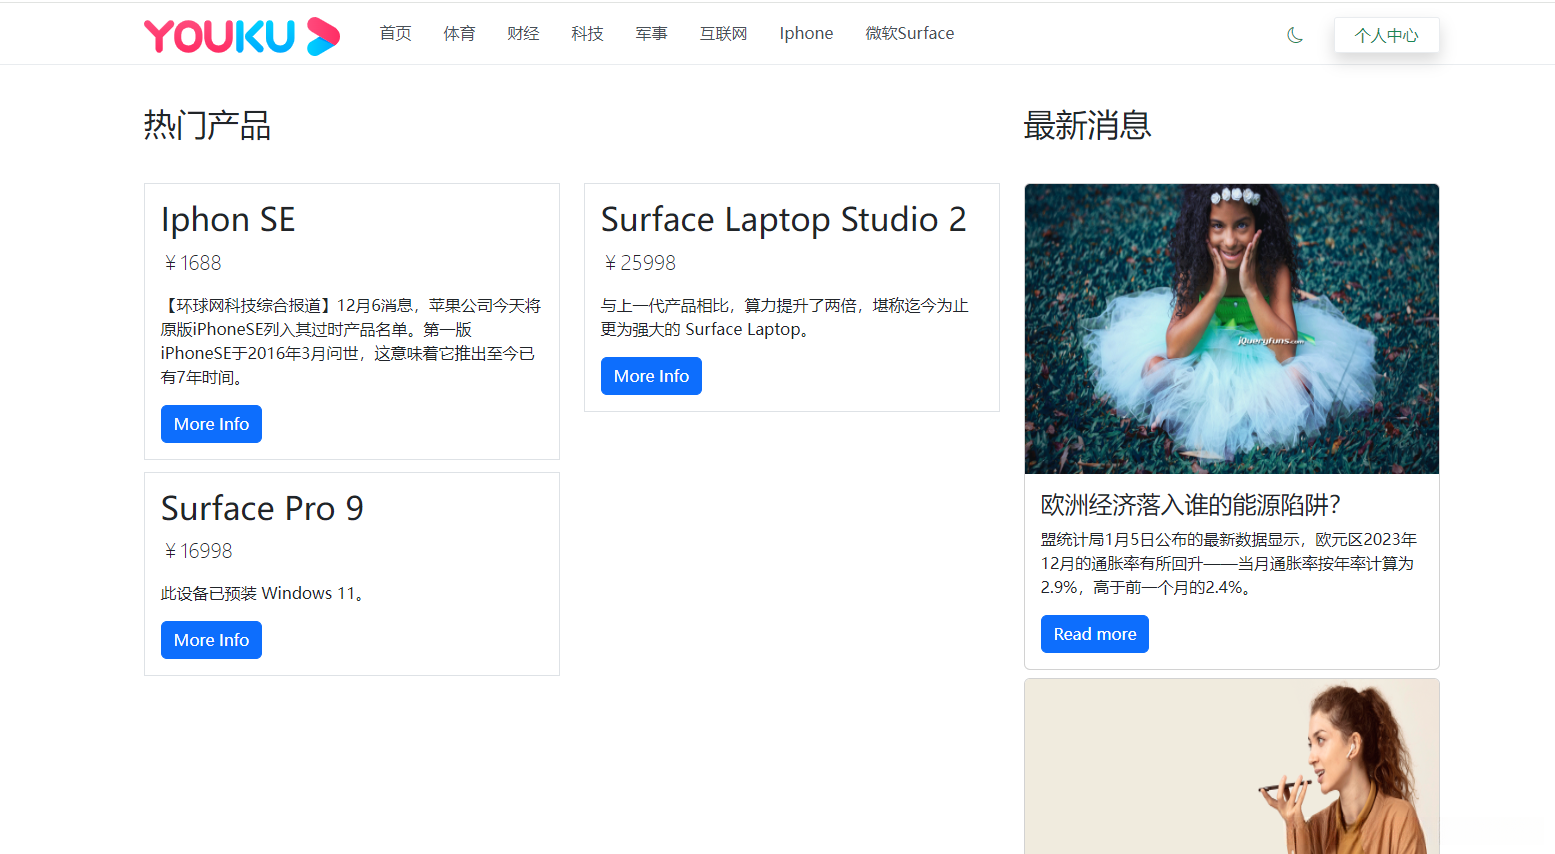Click the 此设备已预装 Windows 11 description
Image resolution: width=1555 pixels, height=854 pixels.
[264, 593]
